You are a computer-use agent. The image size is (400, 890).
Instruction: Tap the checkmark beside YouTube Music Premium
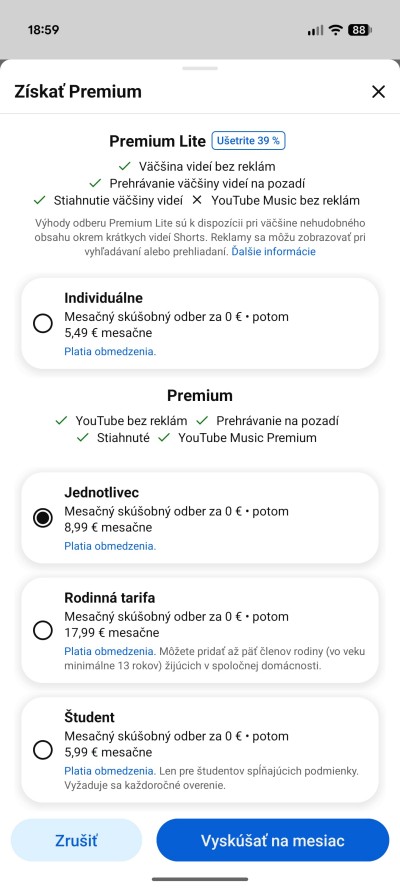click(x=165, y=438)
